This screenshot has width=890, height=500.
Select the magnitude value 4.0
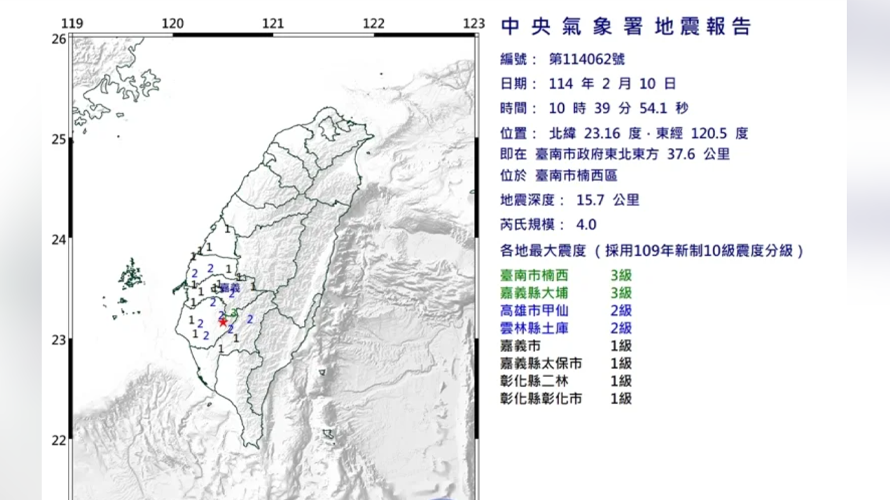586,225
